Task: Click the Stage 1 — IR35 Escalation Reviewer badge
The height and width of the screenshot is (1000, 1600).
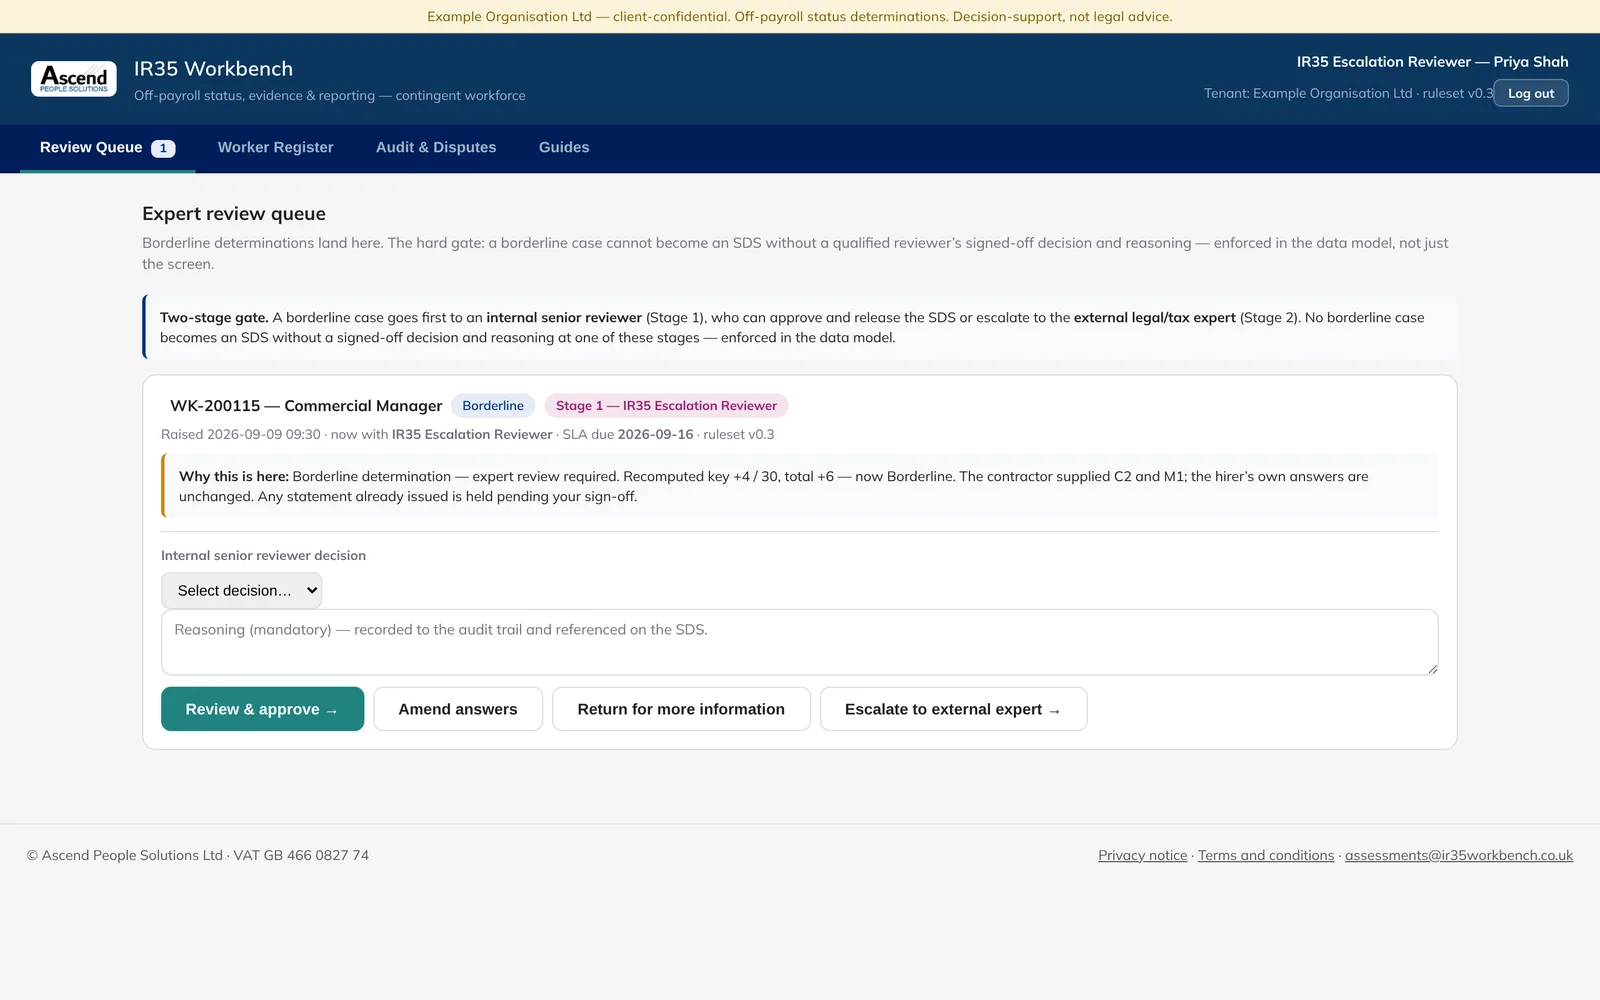Action: tap(666, 406)
